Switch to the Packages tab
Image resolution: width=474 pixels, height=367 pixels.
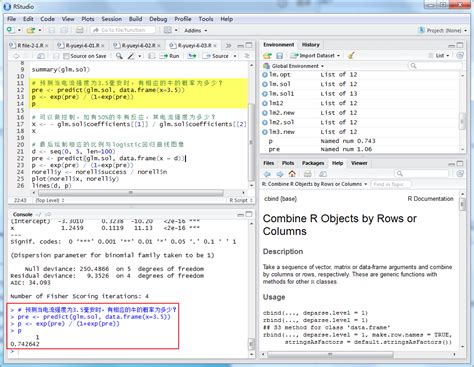coord(313,163)
